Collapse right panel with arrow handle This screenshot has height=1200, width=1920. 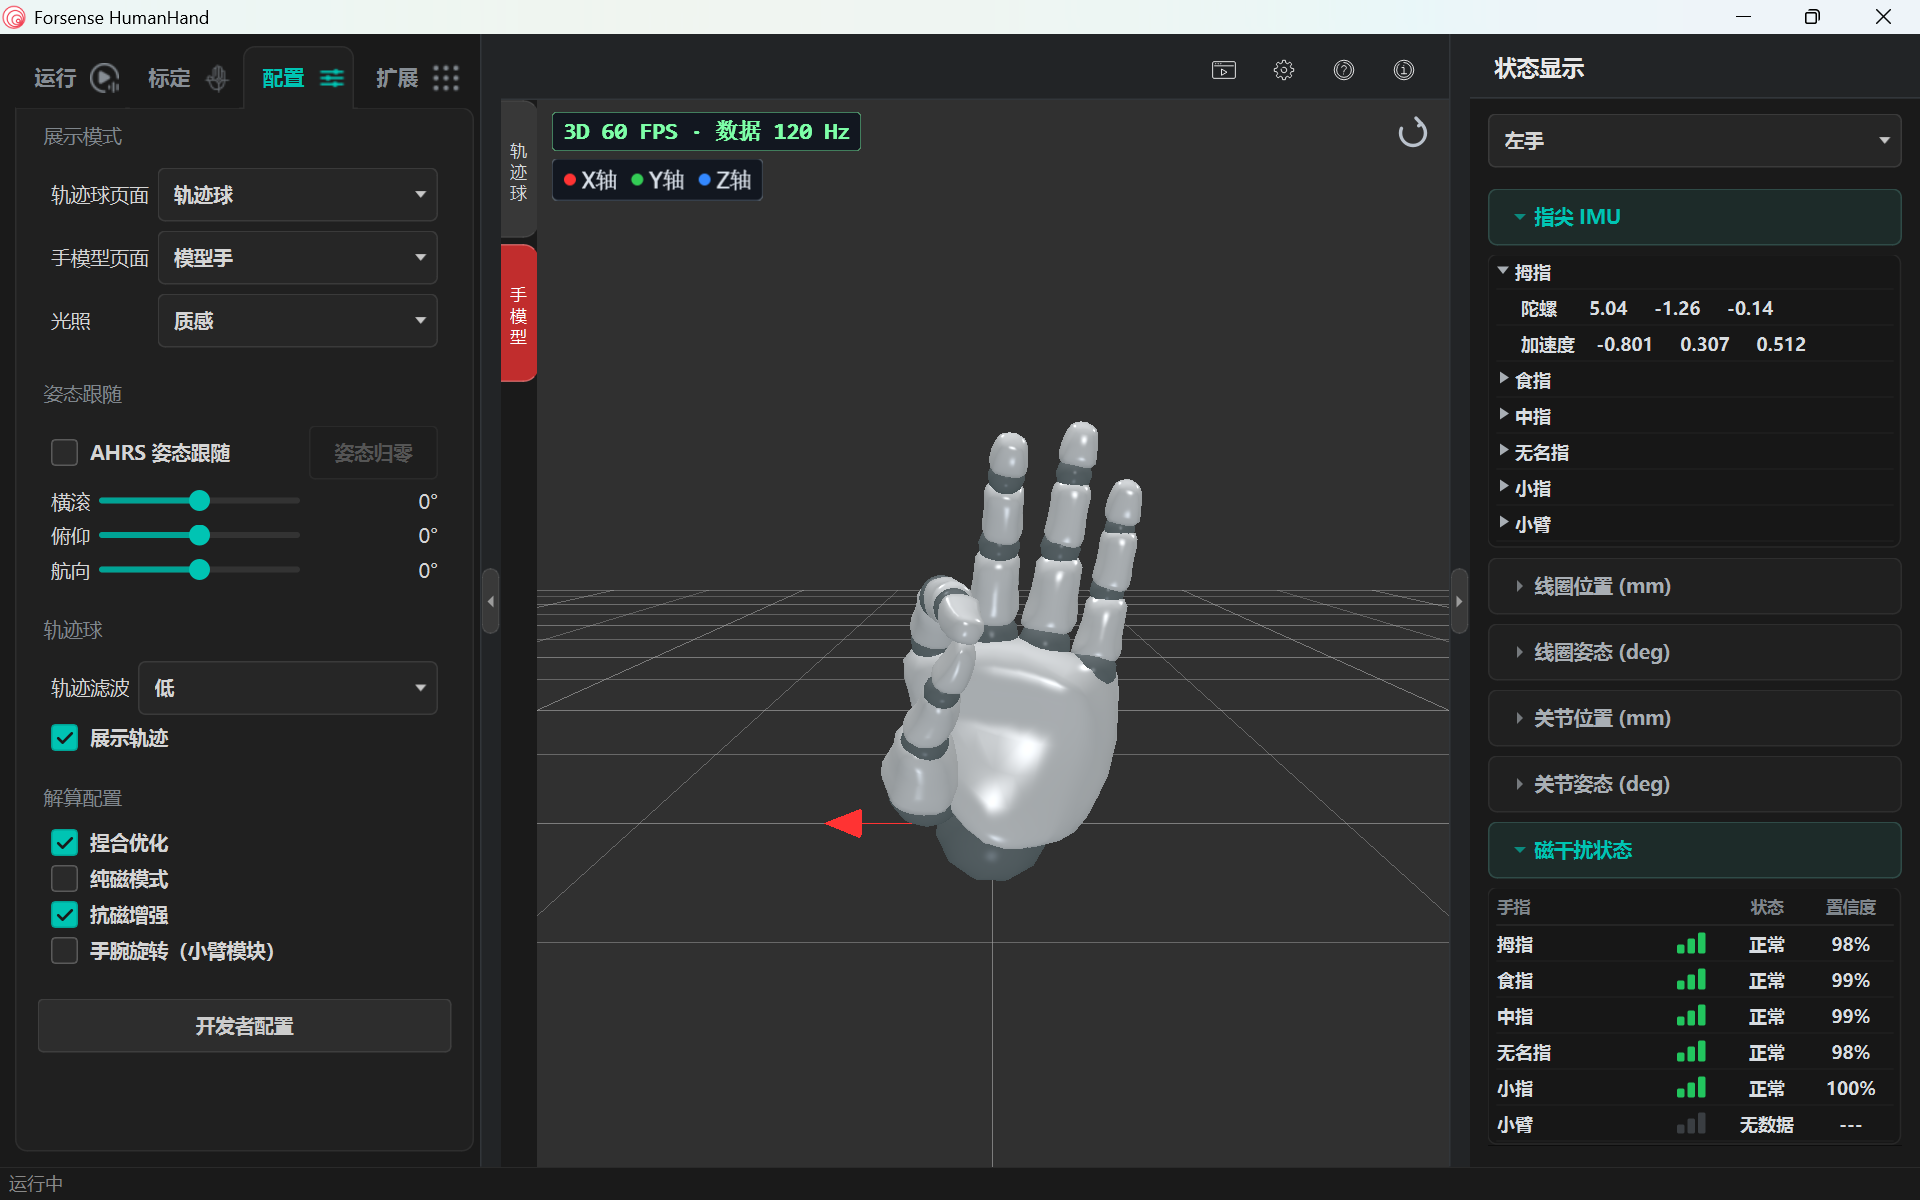1459,601
